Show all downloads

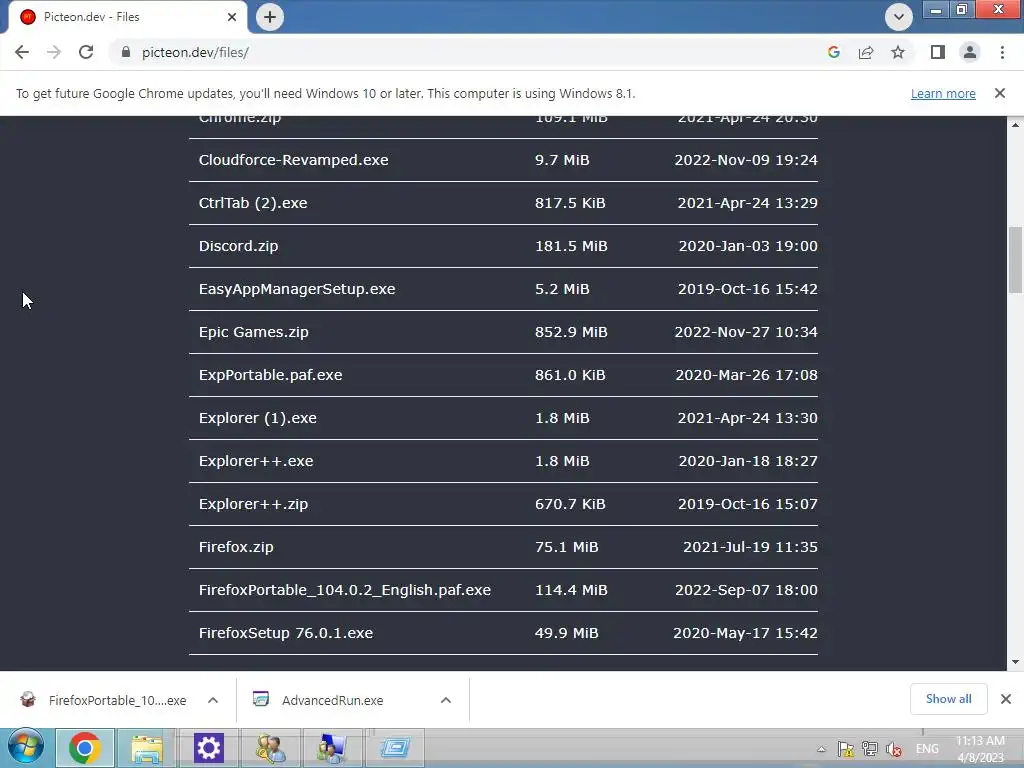point(948,699)
